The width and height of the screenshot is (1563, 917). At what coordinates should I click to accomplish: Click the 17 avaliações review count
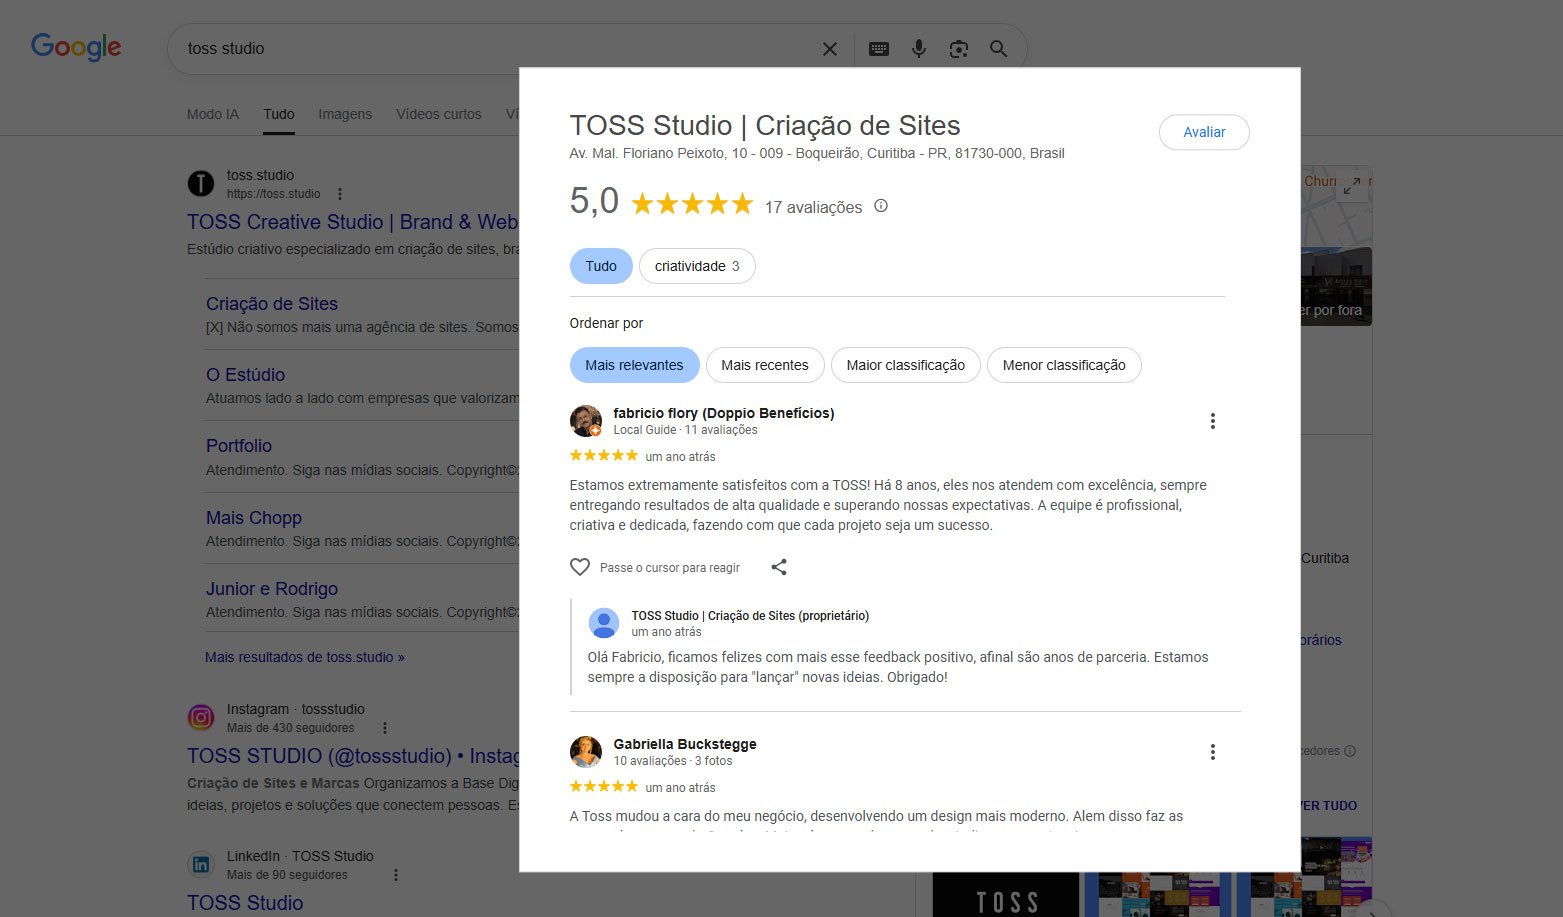[x=813, y=207]
